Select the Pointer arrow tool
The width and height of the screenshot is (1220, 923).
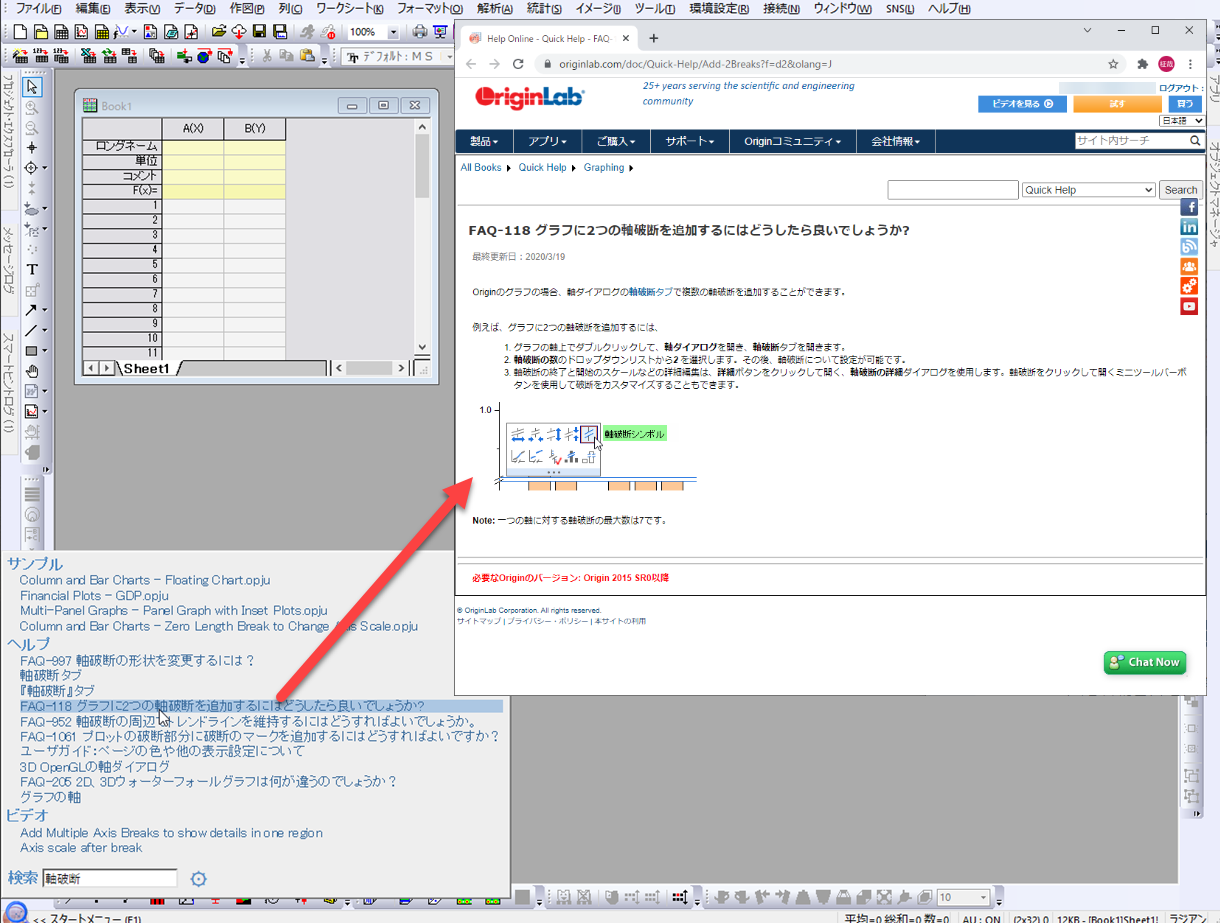[x=32, y=87]
